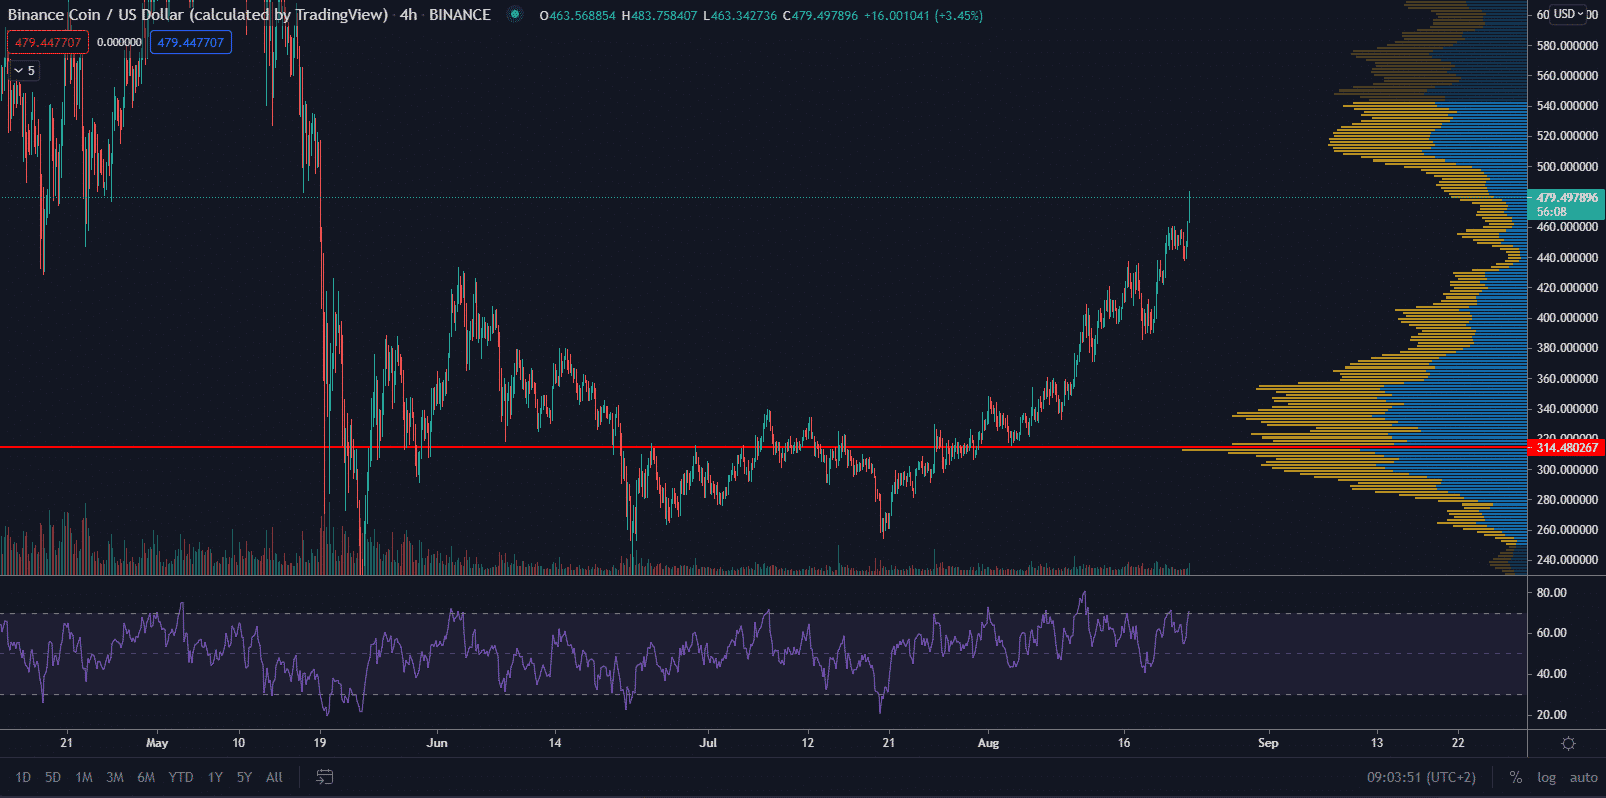The image size is (1606, 798).
Task: Toggle auto scale mode
Action: click(1583, 777)
